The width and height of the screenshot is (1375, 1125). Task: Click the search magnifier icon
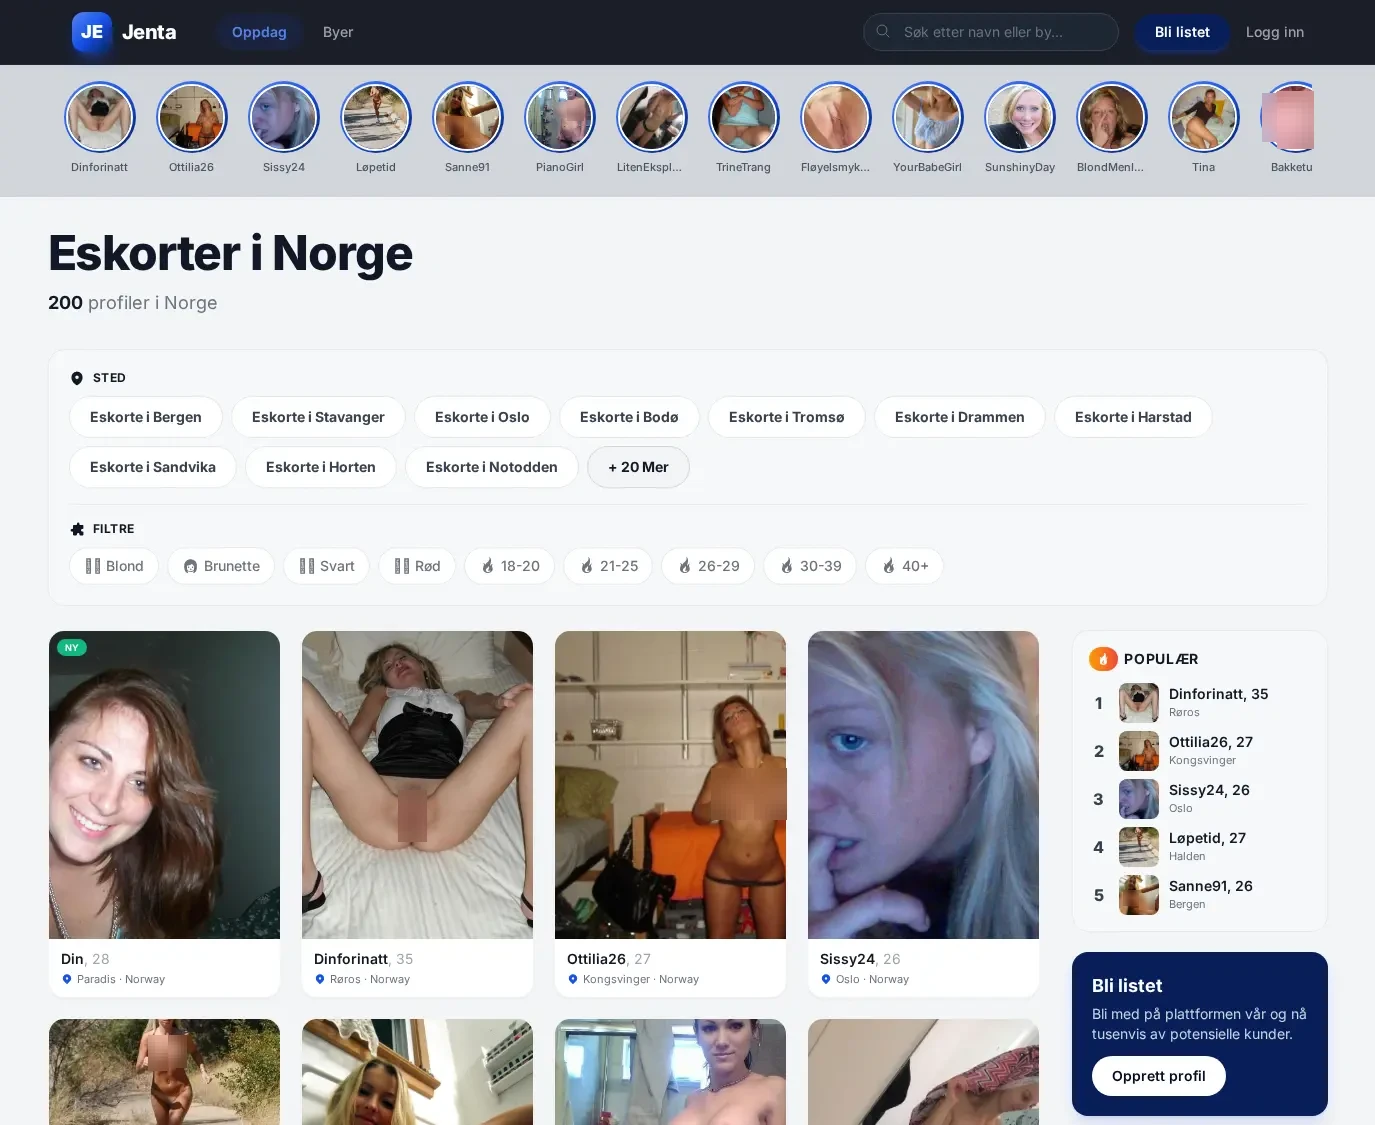tap(883, 32)
